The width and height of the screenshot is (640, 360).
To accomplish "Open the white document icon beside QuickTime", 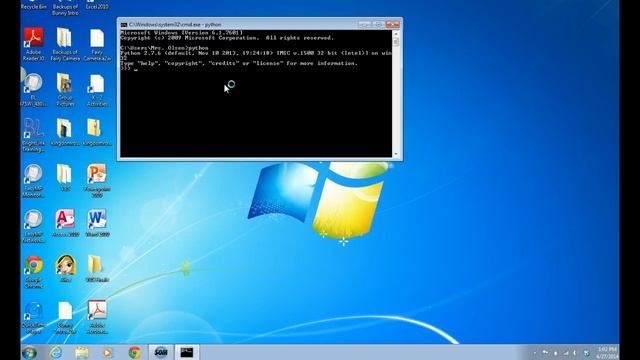I will tap(65, 318).
